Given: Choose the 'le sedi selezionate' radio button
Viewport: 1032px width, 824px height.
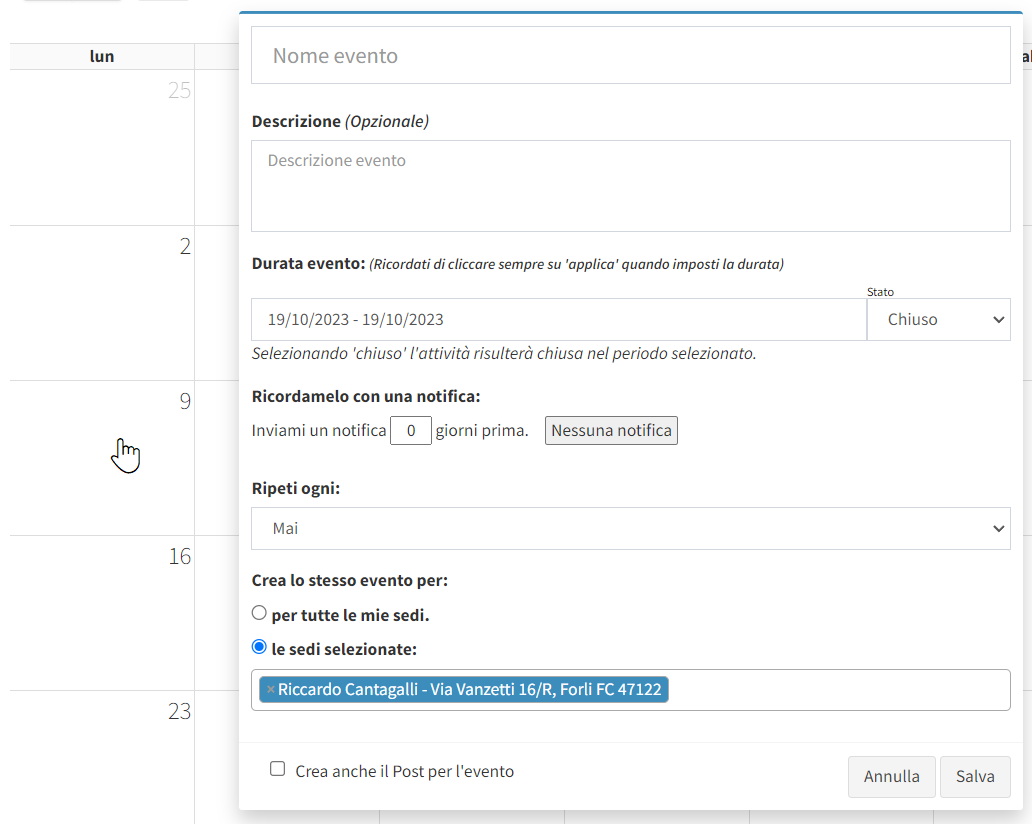Looking at the screenshot, I should coord(260,647).
